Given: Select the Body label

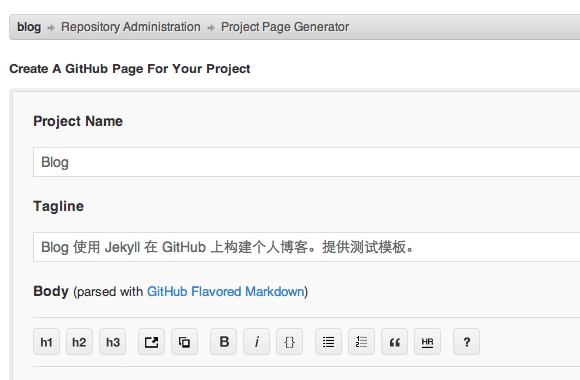Looking at the screenshot, I should (51, 291).
